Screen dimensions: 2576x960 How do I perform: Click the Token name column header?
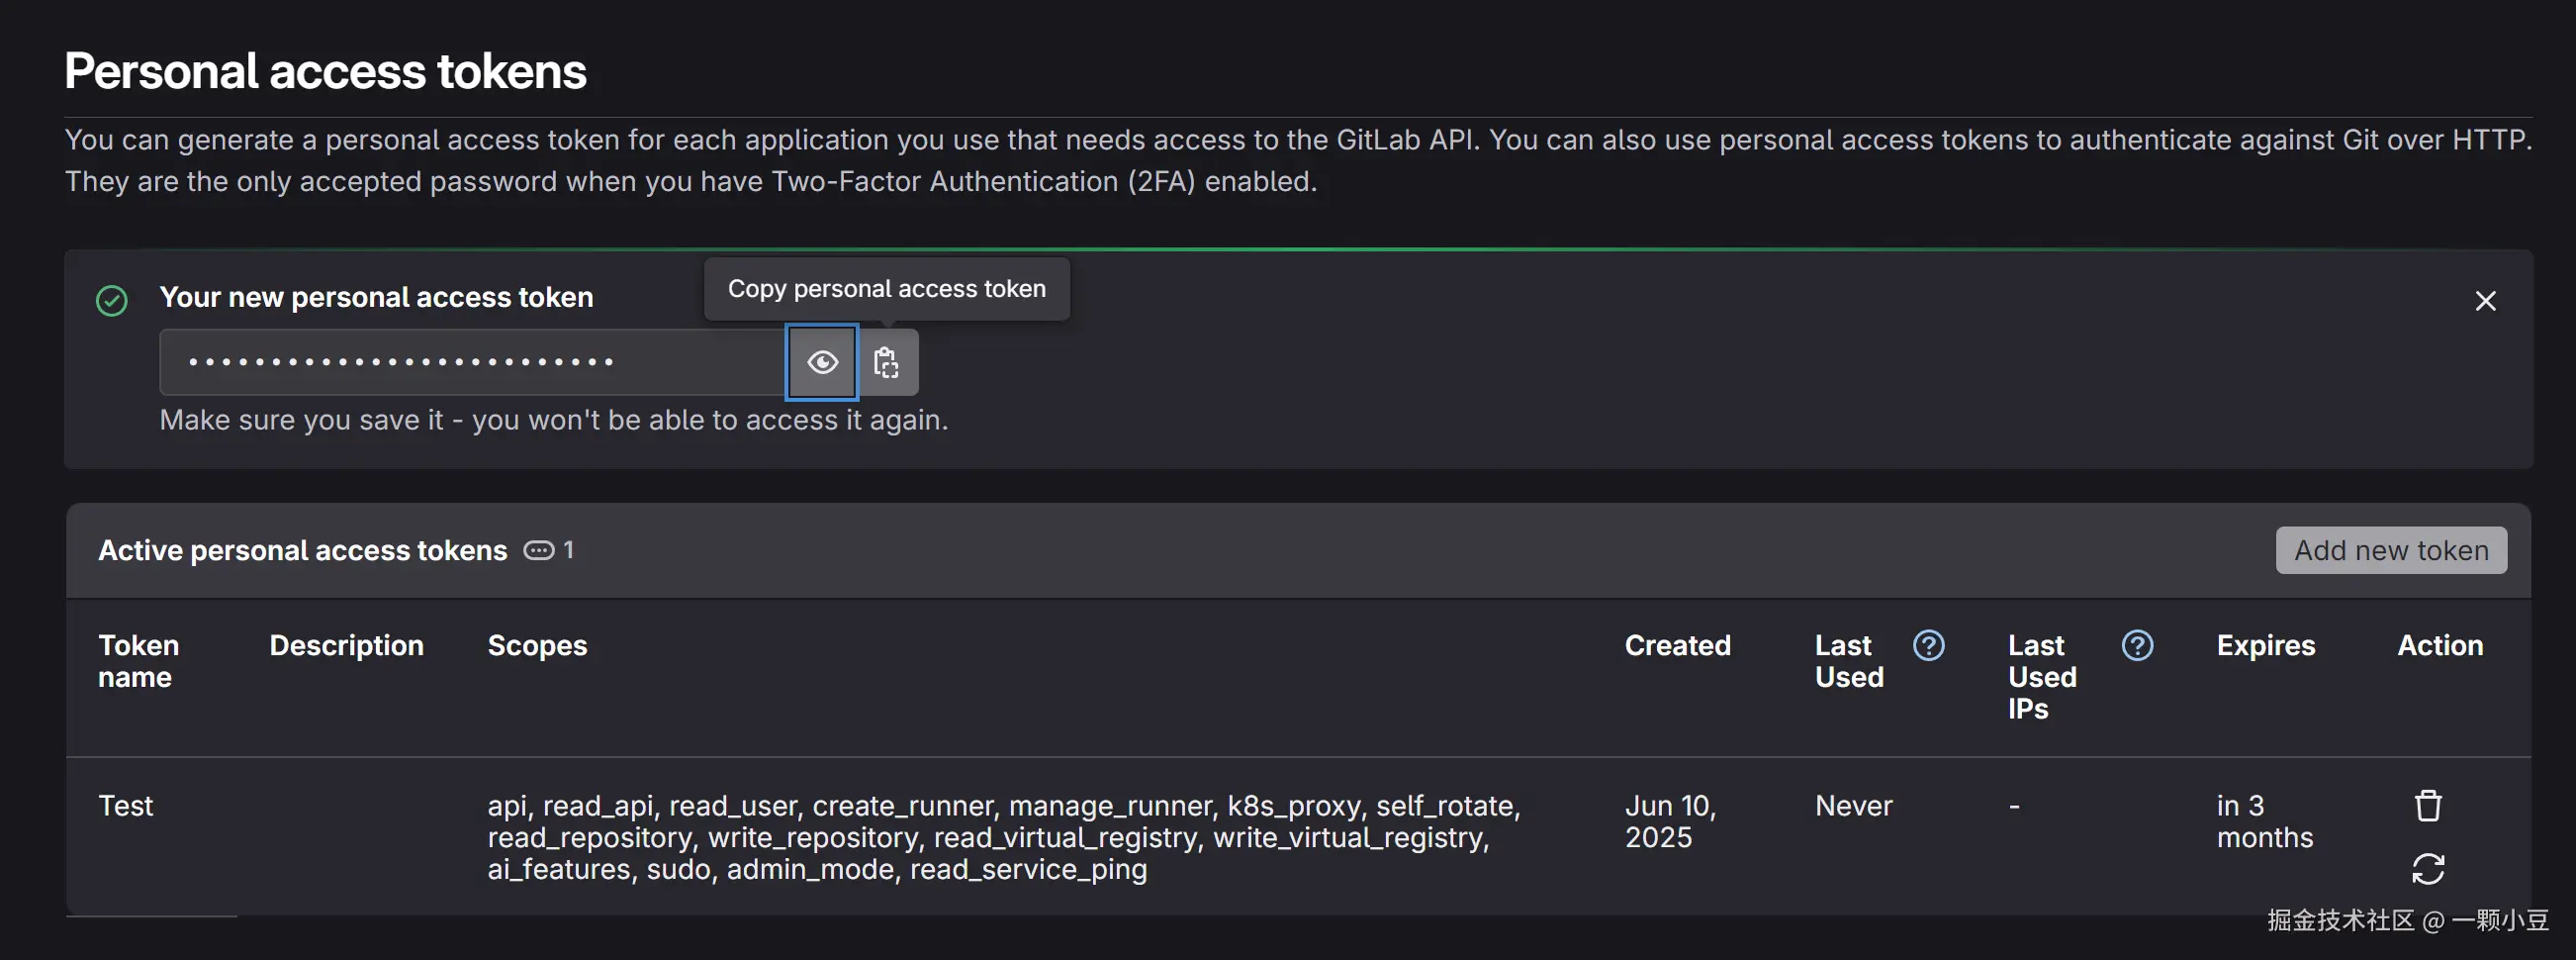(138, 661)
